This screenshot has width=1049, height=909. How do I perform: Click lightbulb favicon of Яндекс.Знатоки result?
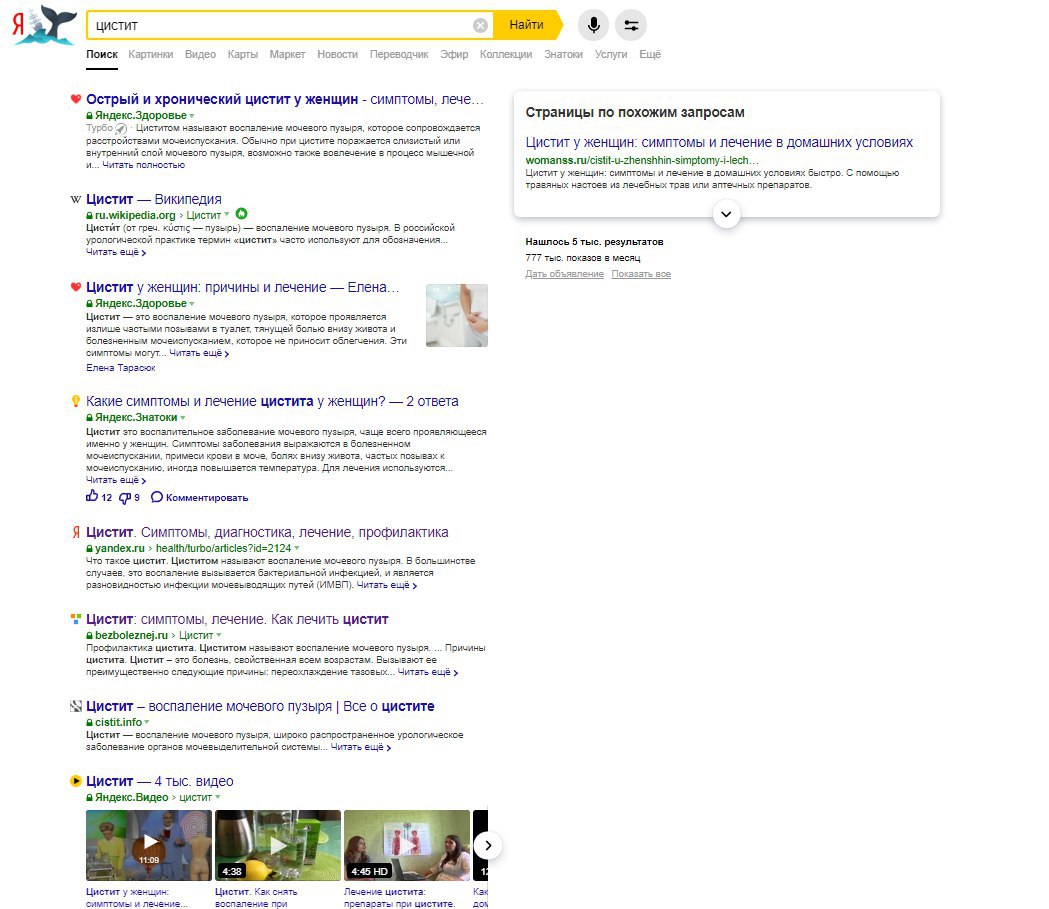(76, 401)
